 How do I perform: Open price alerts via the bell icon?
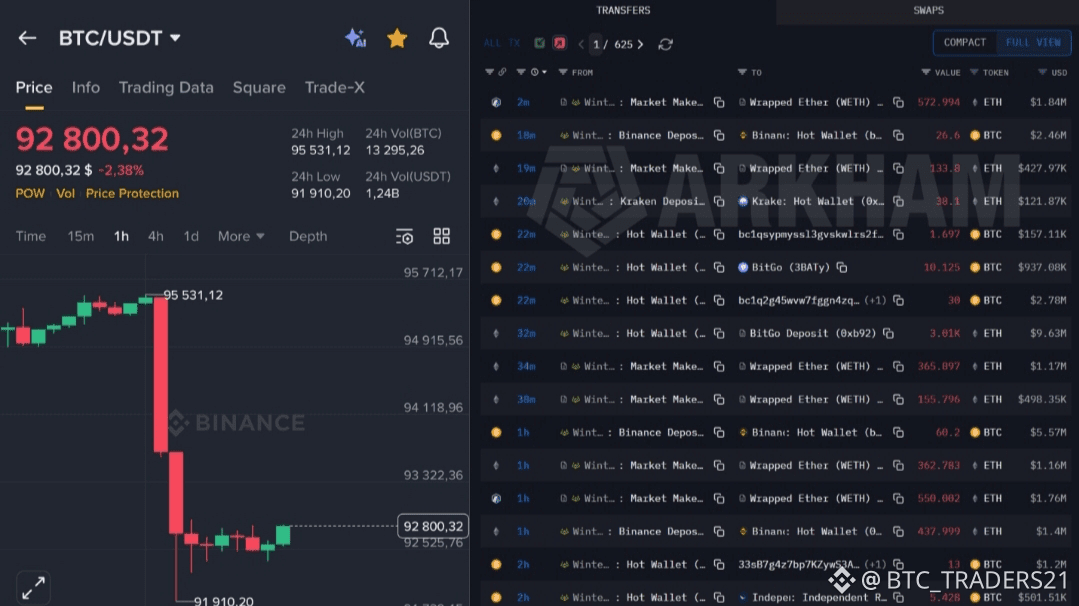pyautogui.click(x=439, y=38)
